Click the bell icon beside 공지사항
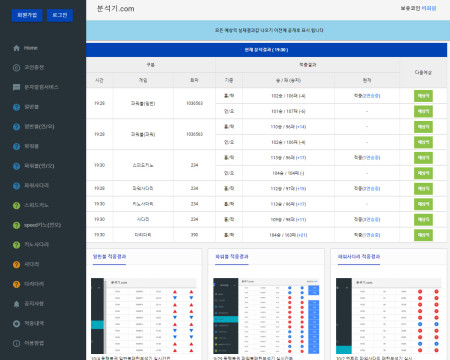Image resolution: width=450 pixels, height=360 pixels. click(x=16, y=304)
